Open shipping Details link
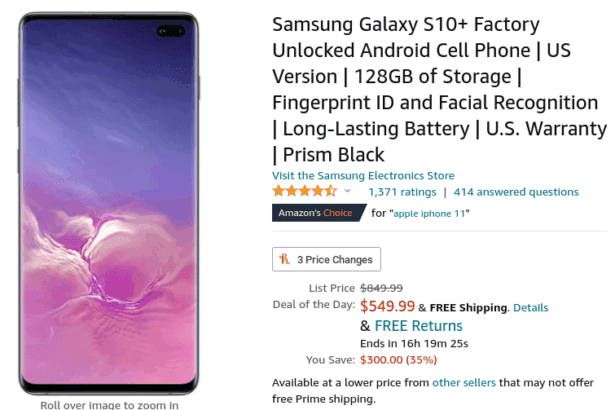Viewport: 615px width, 410px height. click(531, 307)
